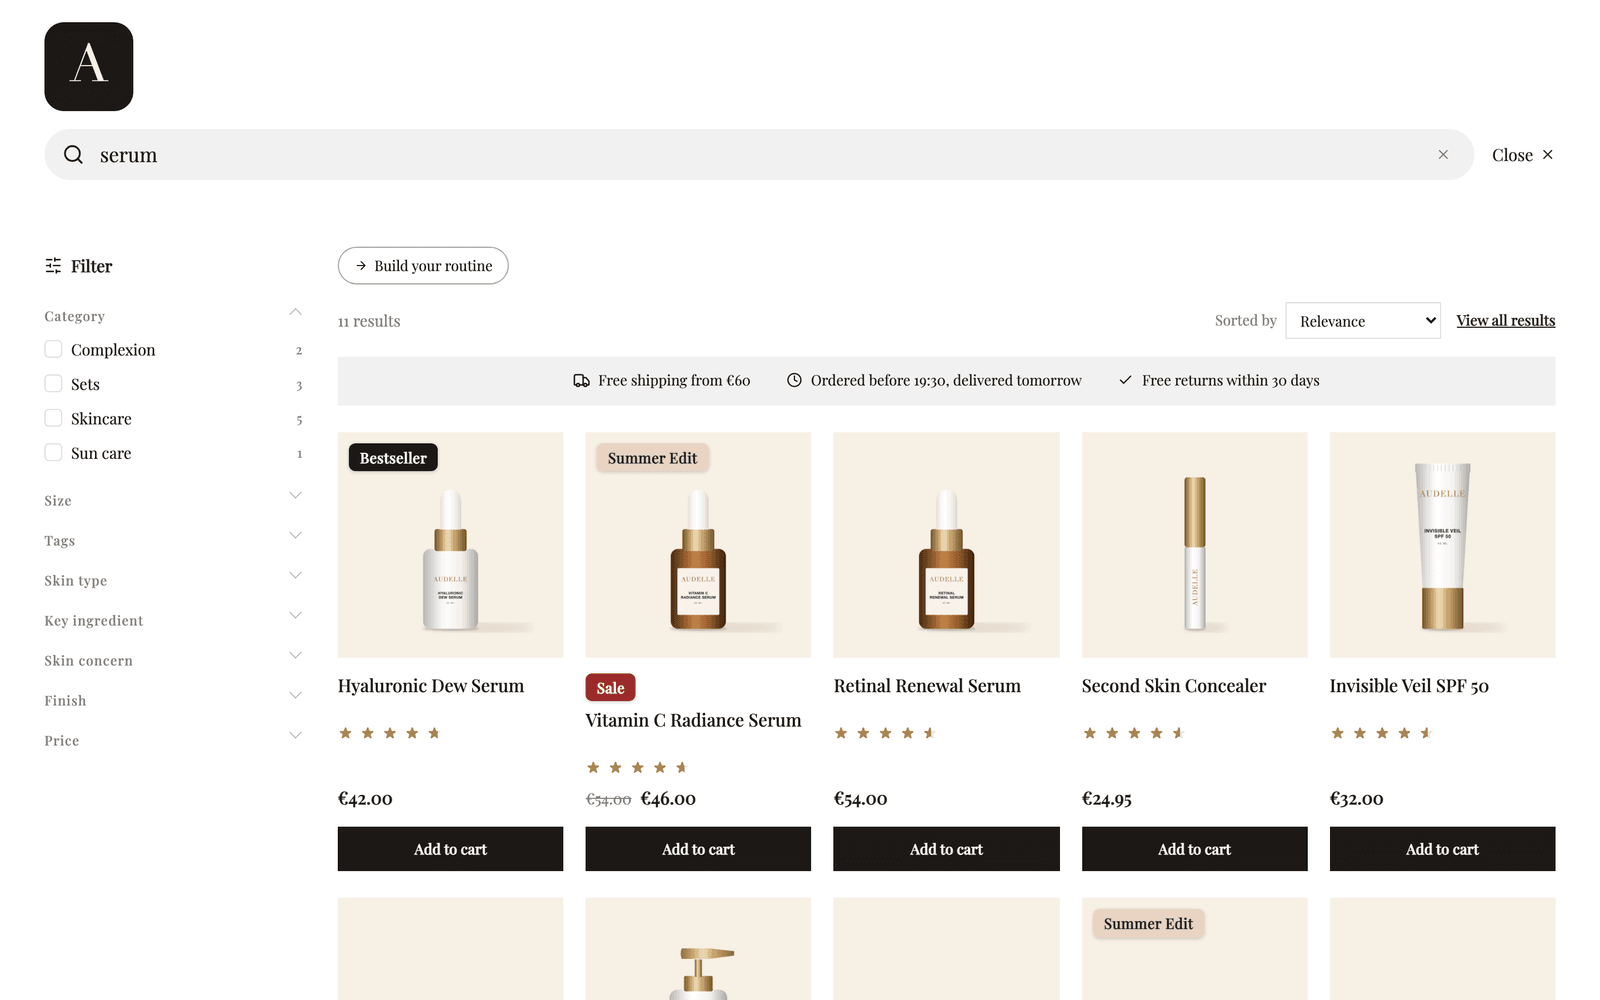Click the red Sale badge
The width and height of the screenshot is (1600, 1000).
point(610,688)
